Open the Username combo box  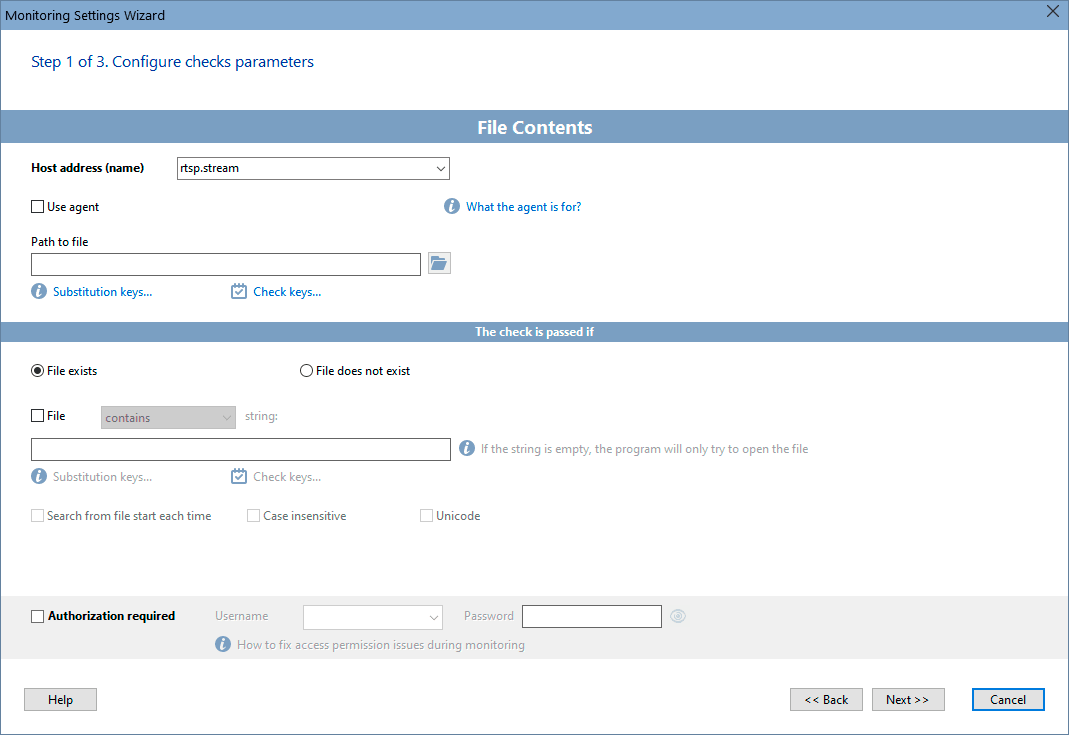coord(433,617)
